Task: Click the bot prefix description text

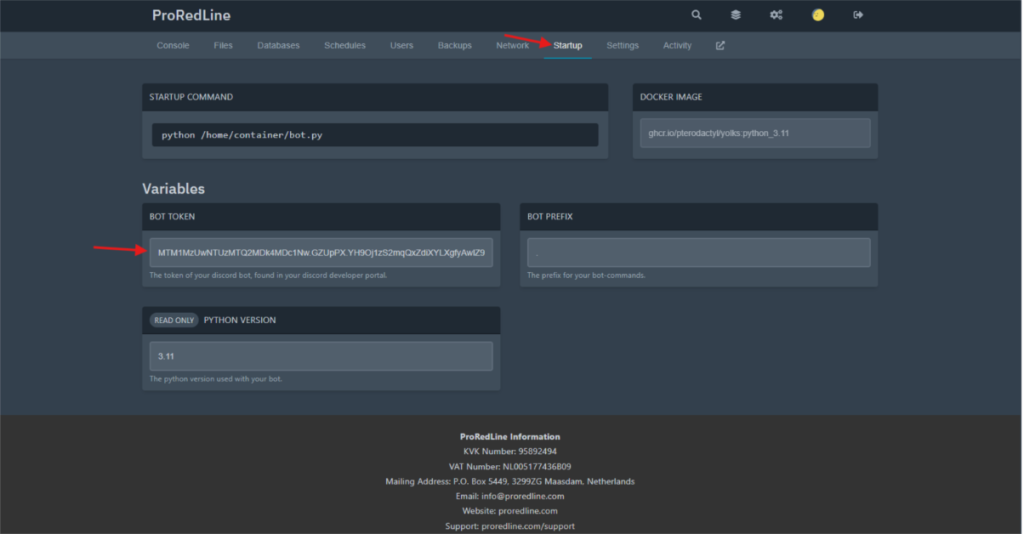Action: tap(586, 275)
